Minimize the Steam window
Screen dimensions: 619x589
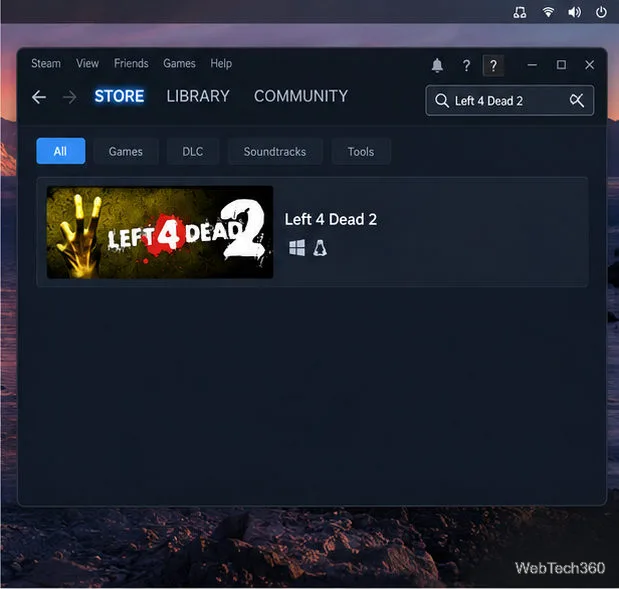[532, 65]
